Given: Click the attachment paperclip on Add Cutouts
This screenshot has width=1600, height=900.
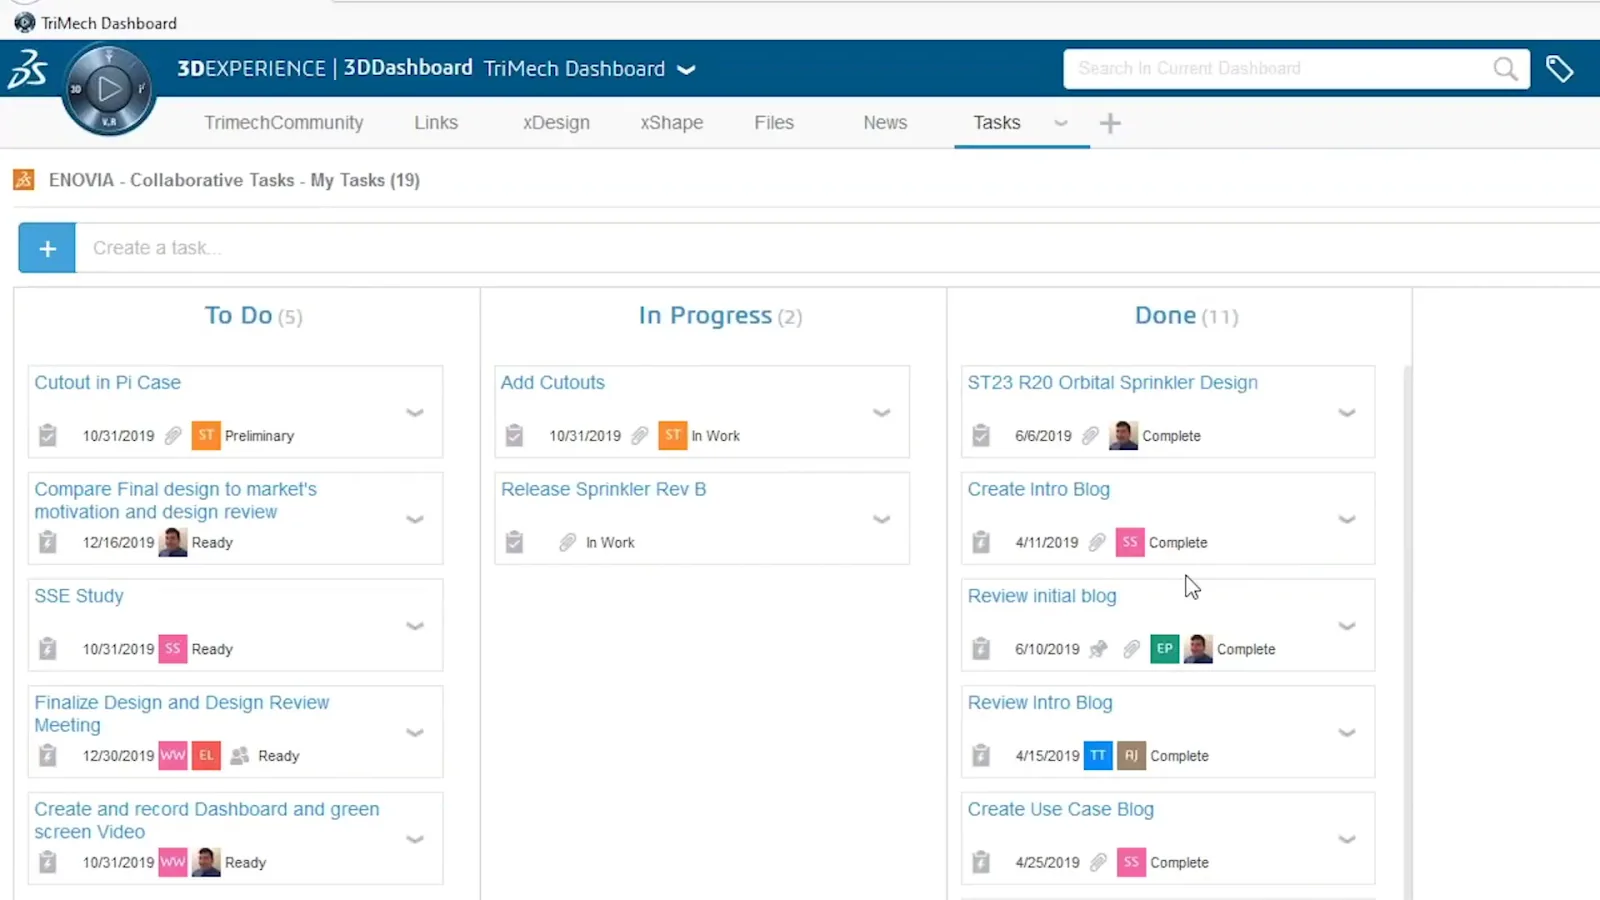Looking at the screenshot, I should pos(640,435).
